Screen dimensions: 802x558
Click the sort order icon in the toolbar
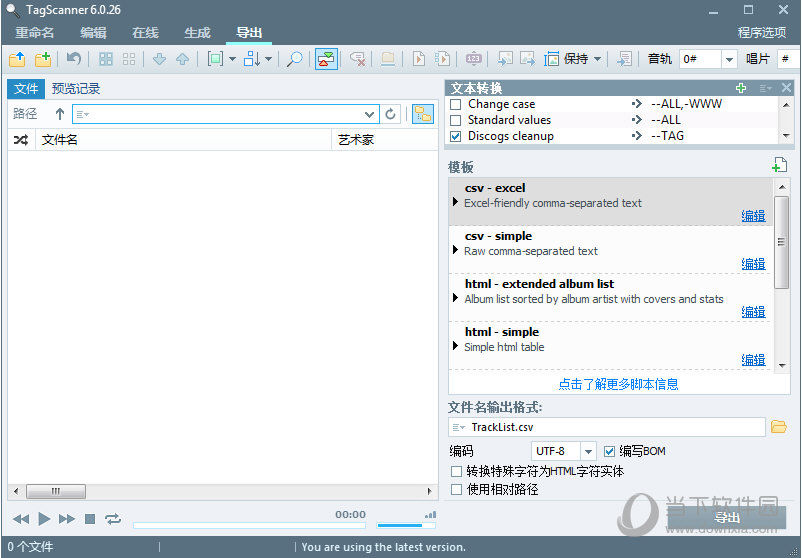coord(252,59)
